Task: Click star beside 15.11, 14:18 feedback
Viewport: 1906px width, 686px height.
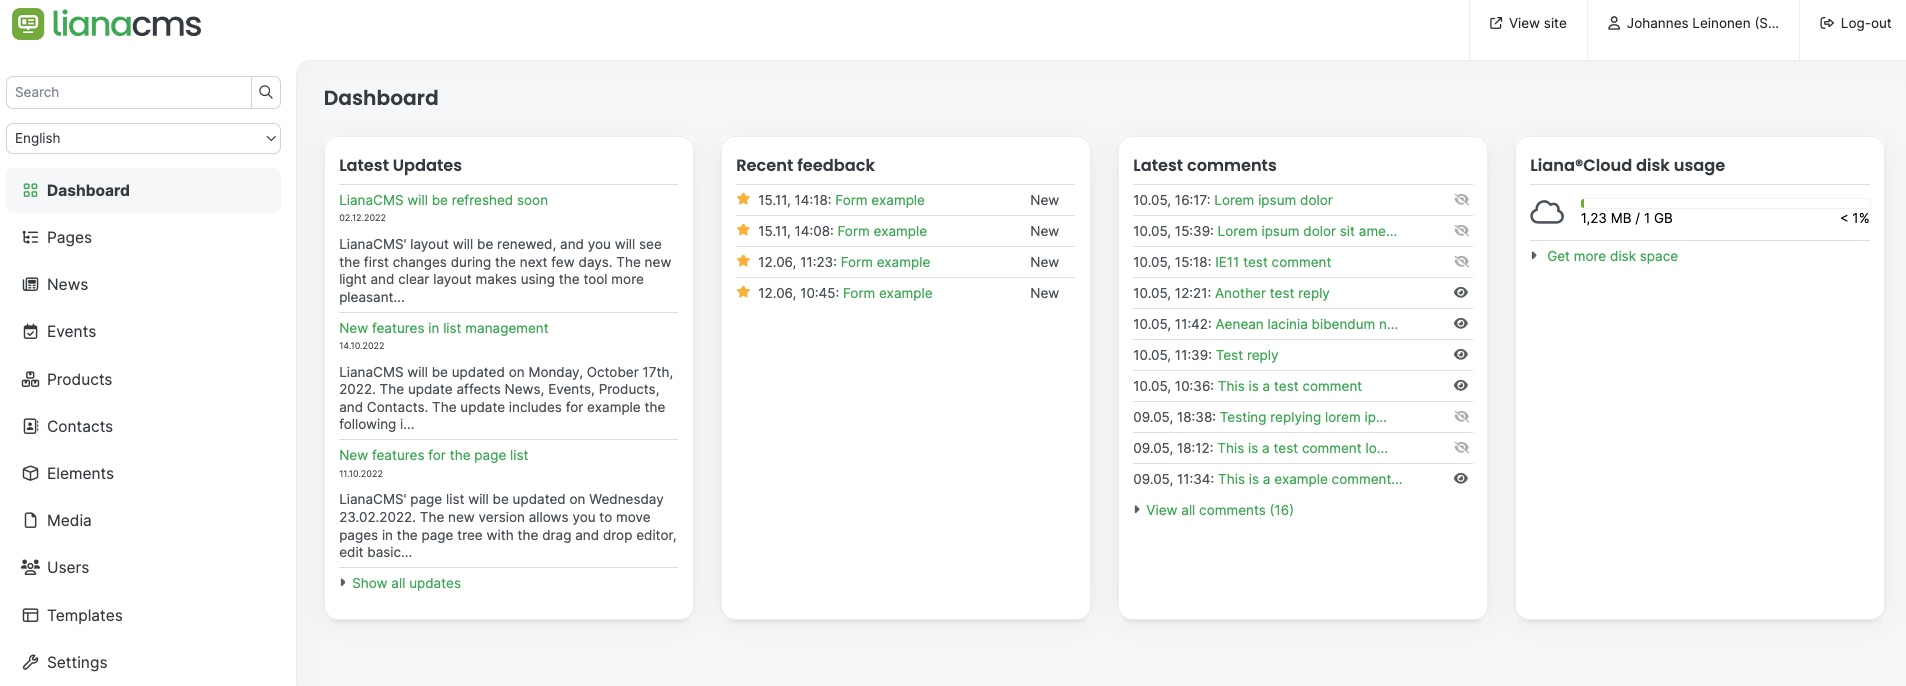Action: tap(744, 200)
